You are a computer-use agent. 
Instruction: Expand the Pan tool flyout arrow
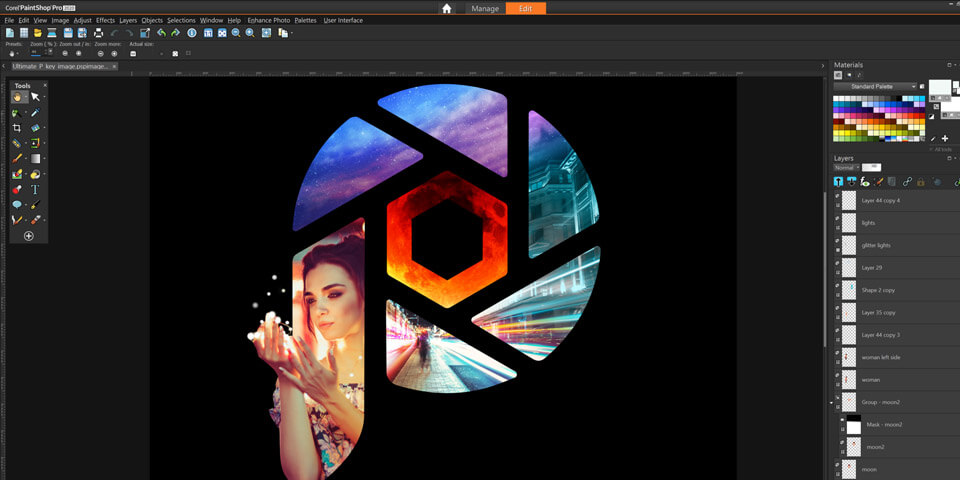pyautogui.click(x=26, y=97)
